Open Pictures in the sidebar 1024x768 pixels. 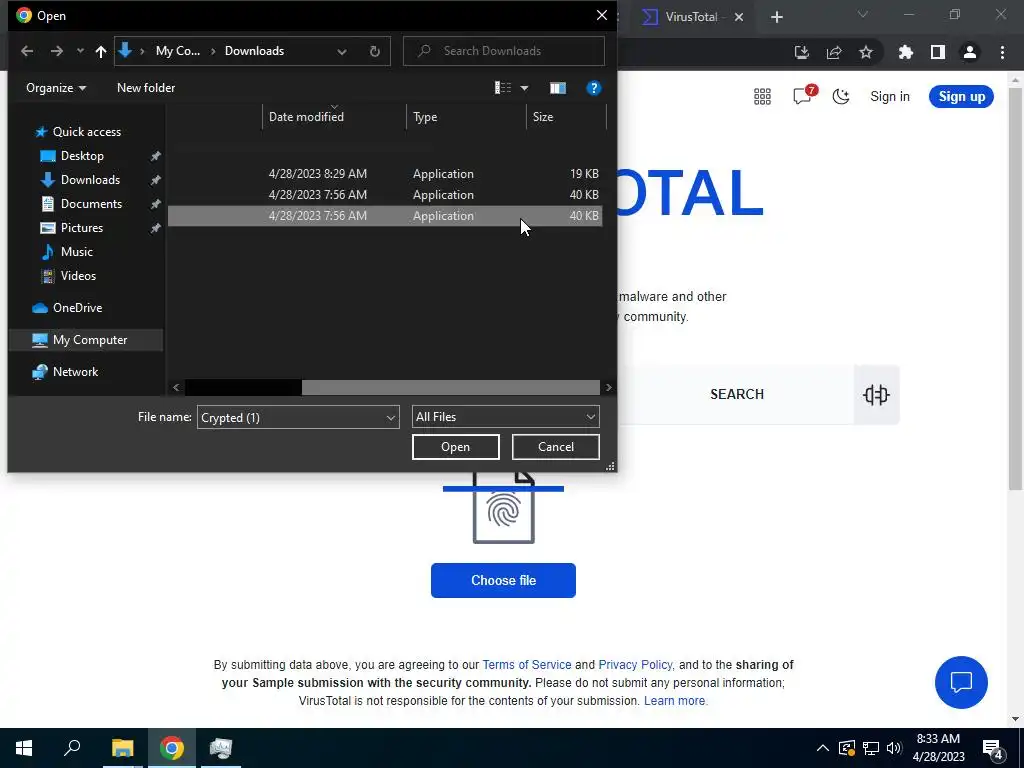click(82, 228)
